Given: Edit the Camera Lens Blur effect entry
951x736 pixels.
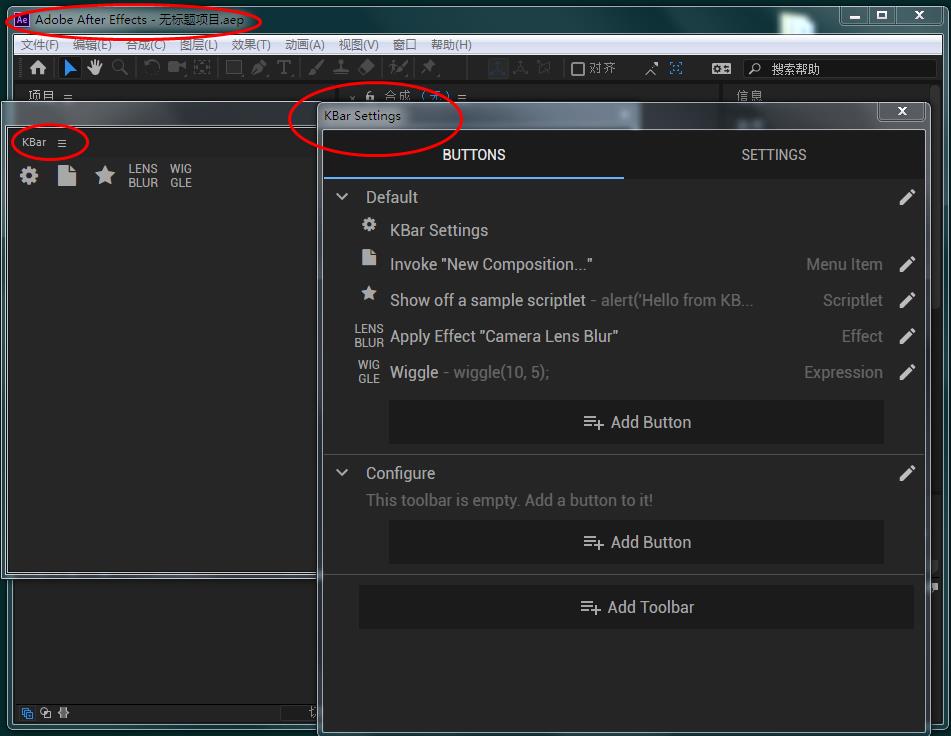Looking at the screenshot, I should [x=907, y=336].
